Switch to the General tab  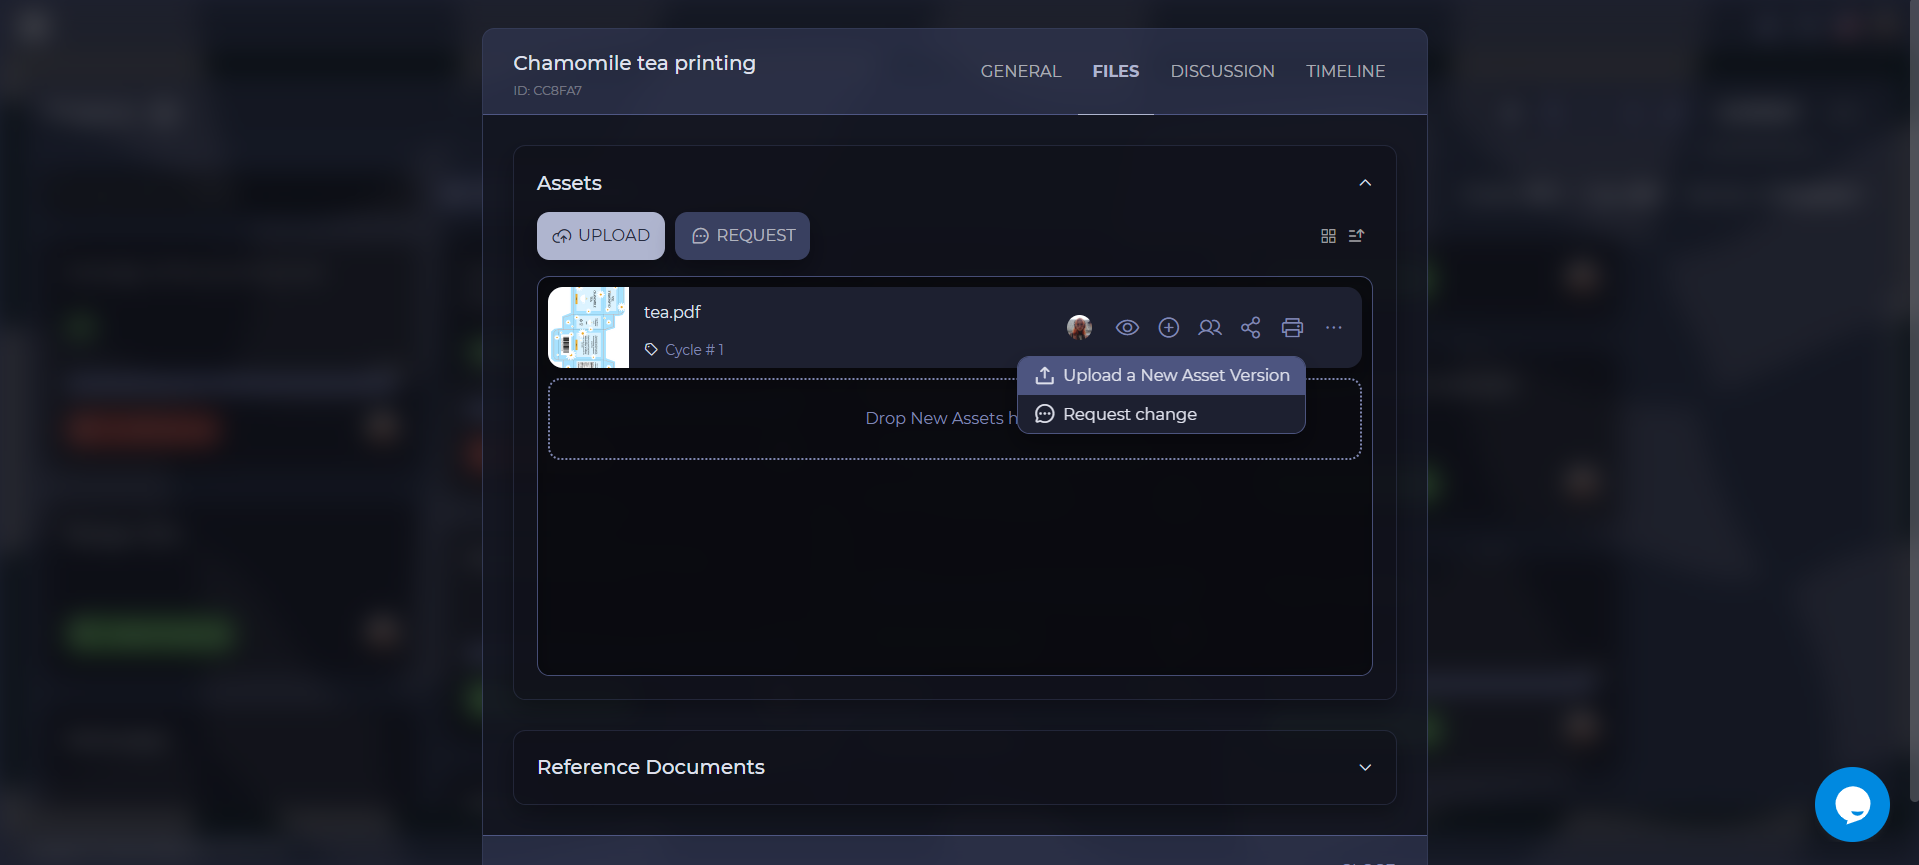[x=1020, y=71]
